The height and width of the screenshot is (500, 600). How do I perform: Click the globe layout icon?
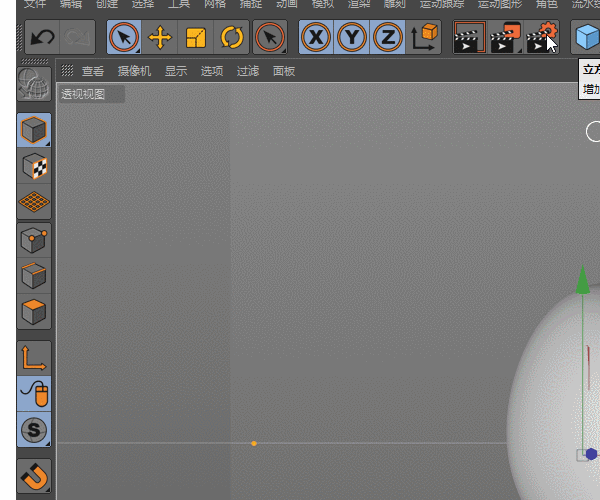[34, 84]
